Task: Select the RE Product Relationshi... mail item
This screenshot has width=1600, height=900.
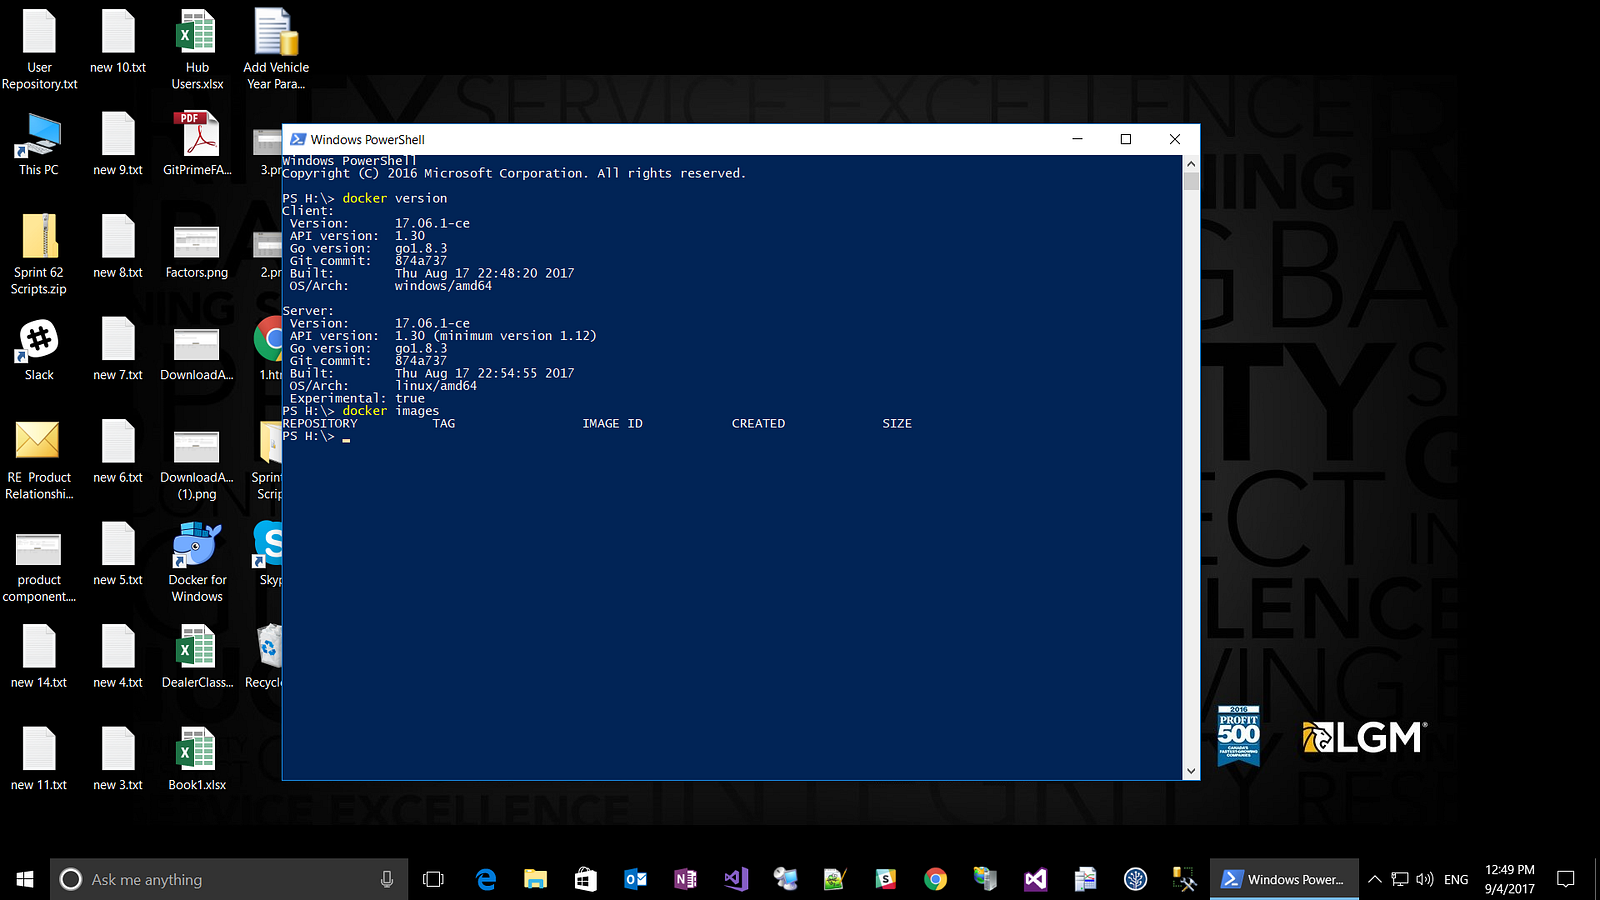Action: [x=39, y=460]
